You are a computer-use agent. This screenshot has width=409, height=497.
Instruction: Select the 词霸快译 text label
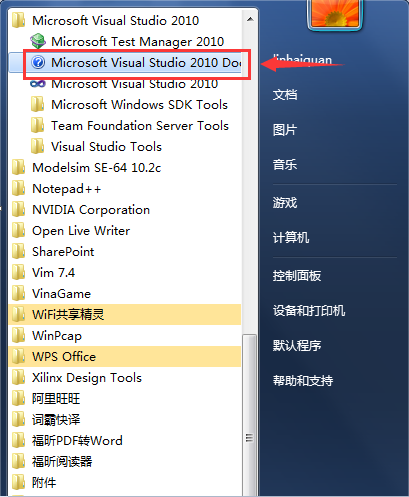pos(56,420)
